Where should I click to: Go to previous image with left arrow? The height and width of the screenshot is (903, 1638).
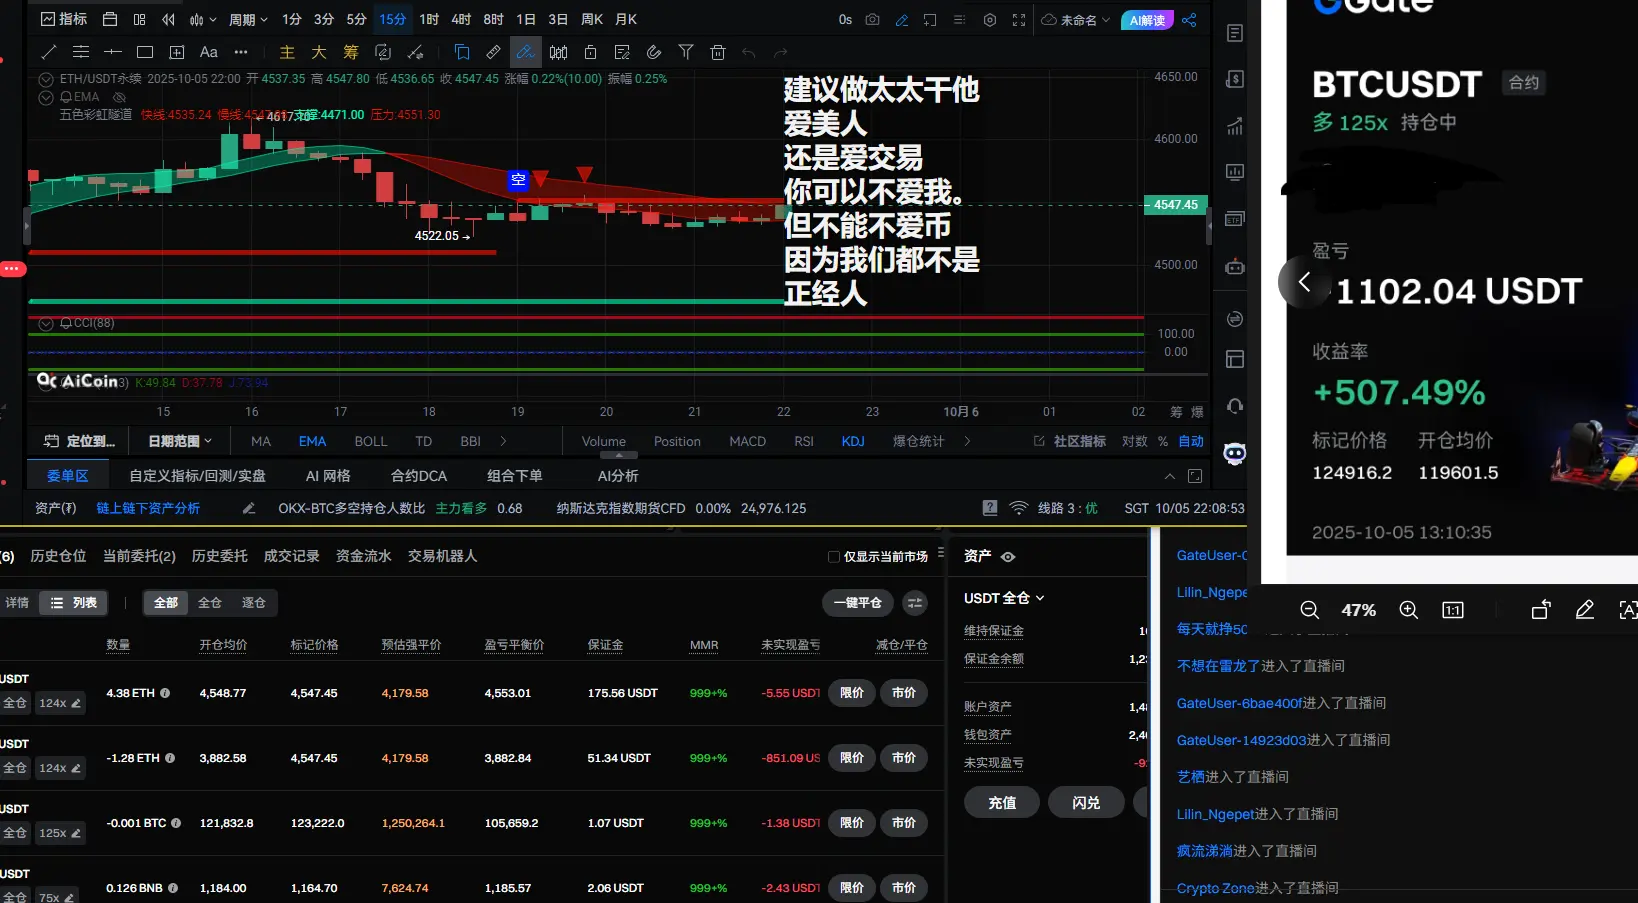click(1304, 282)
